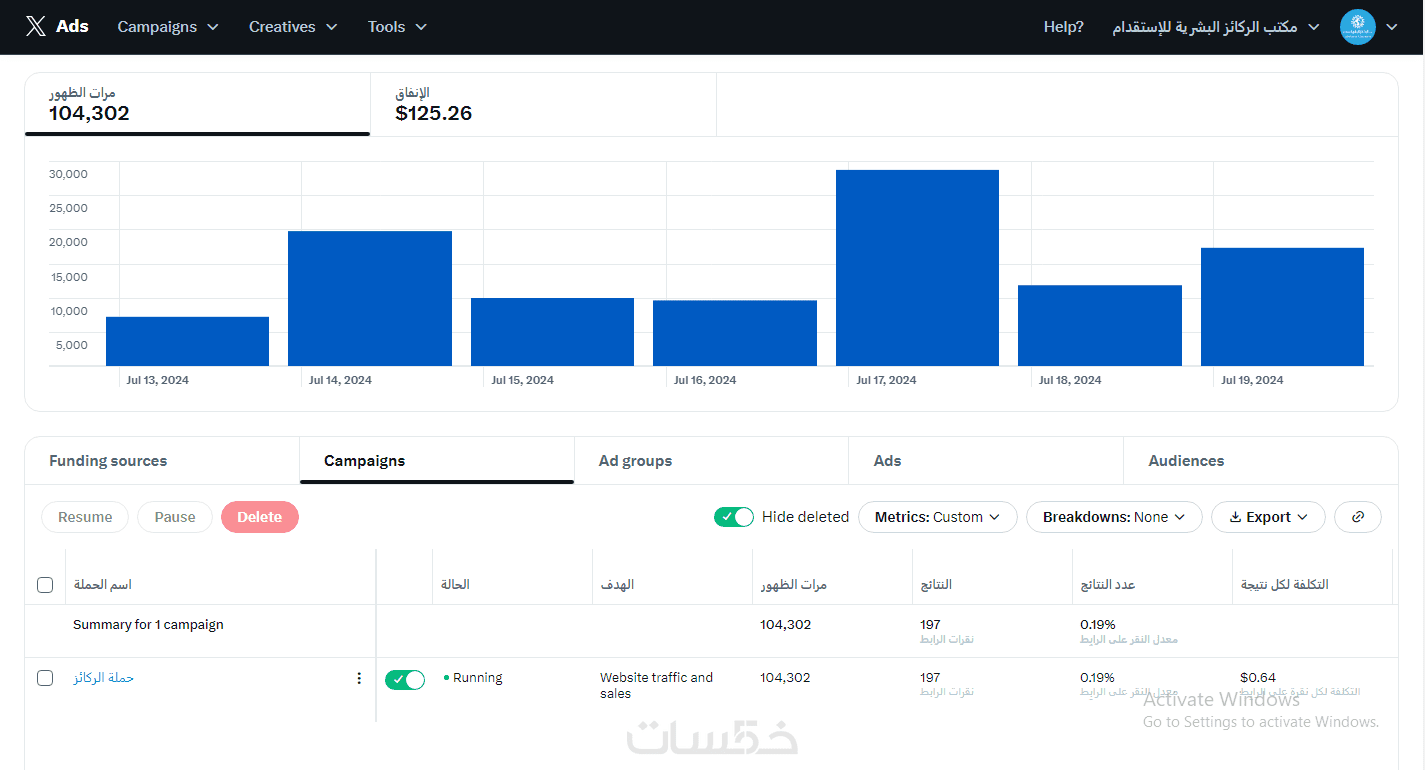
Task: Open the Tools menu
Action: pyautogui.click(x=397, y=27)
